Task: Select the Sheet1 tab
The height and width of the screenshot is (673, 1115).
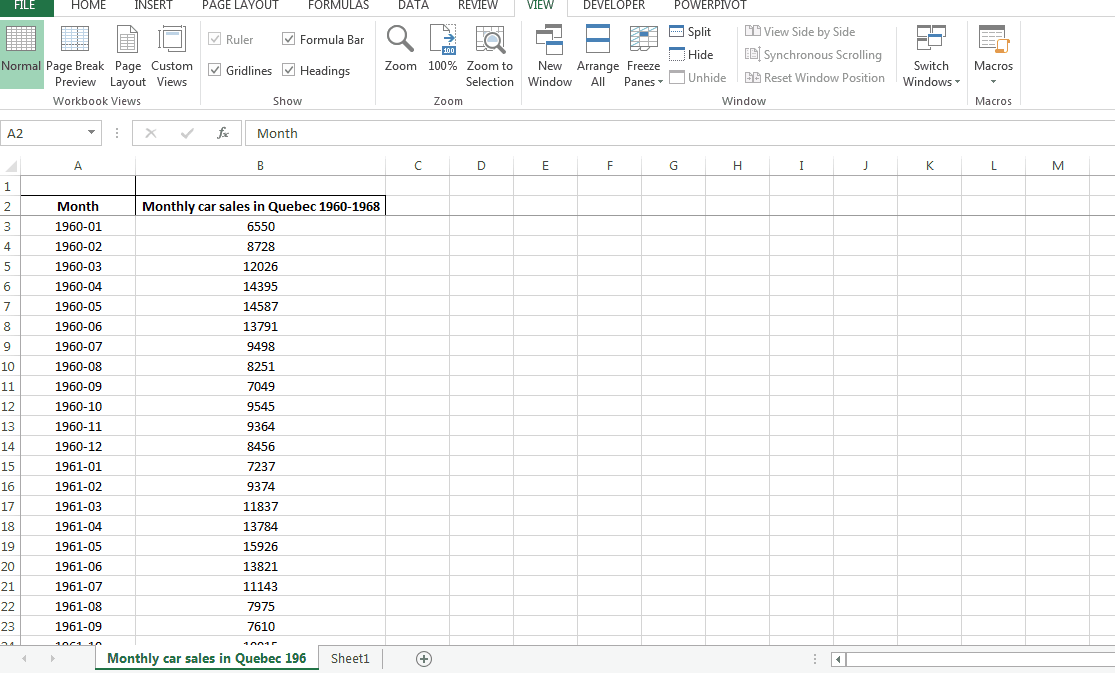Action: (349, 658)
